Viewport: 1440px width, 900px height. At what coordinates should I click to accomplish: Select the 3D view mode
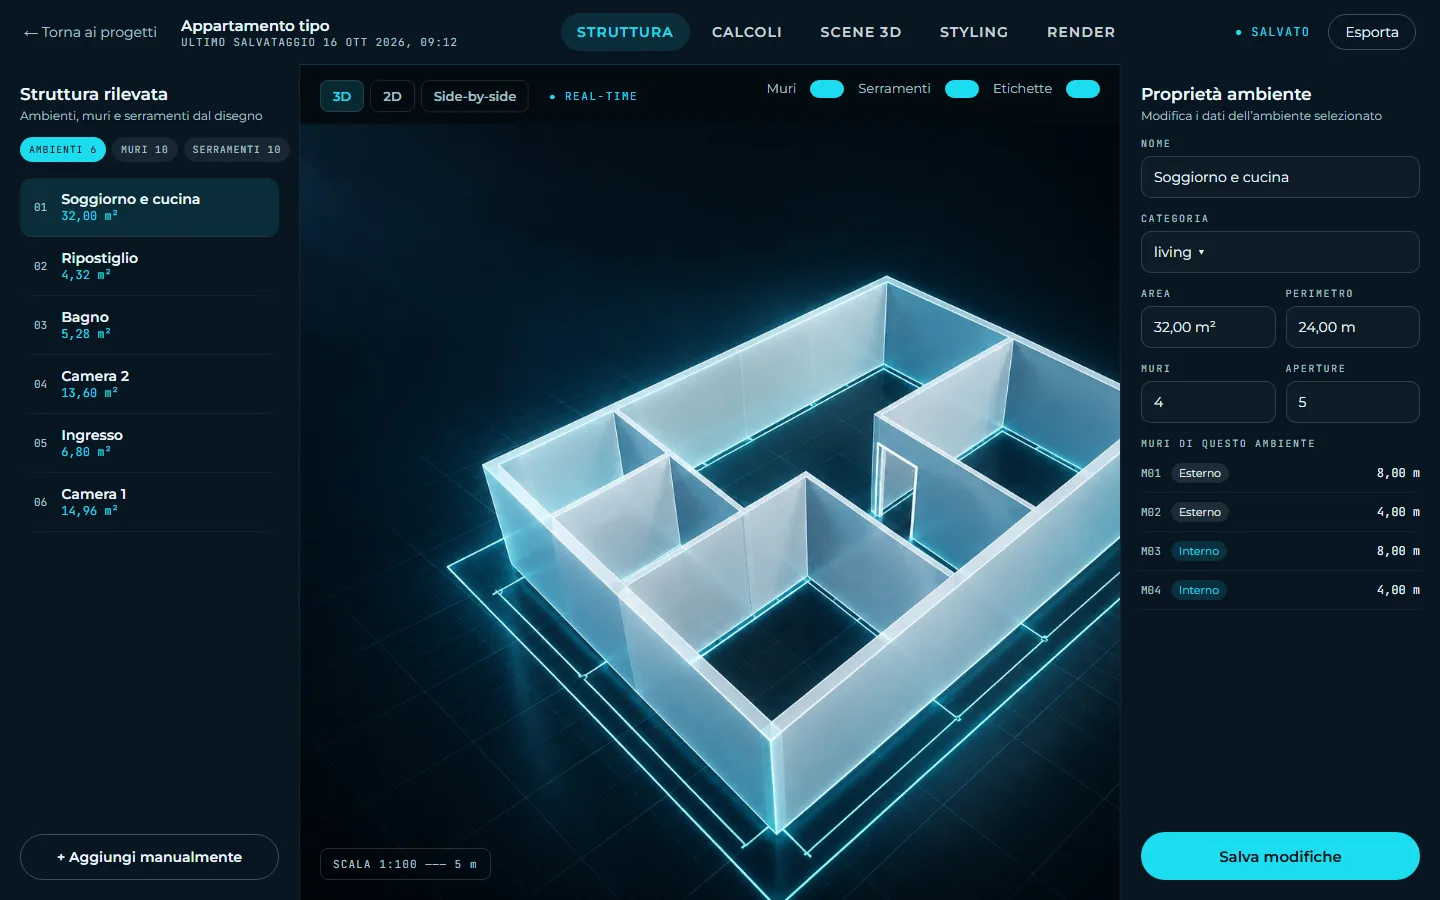pyautogui.click(x=342, y=96)
